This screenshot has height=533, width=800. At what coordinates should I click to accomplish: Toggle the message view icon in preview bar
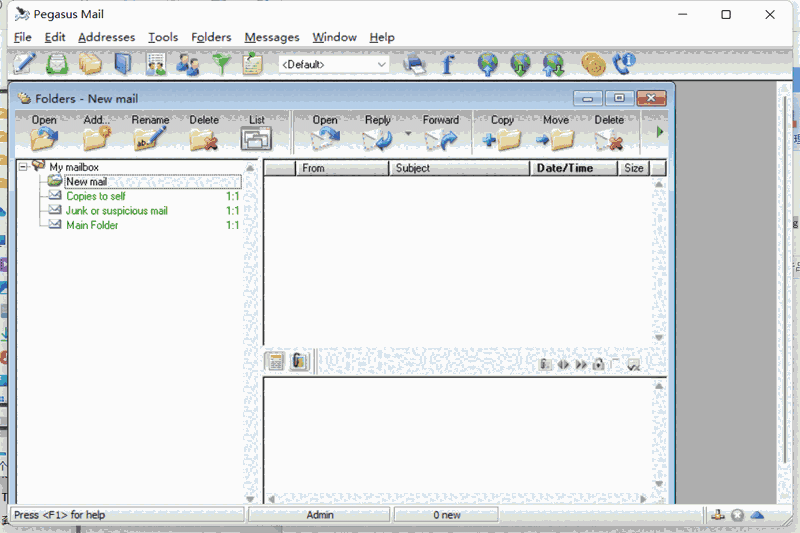[275, 362]
